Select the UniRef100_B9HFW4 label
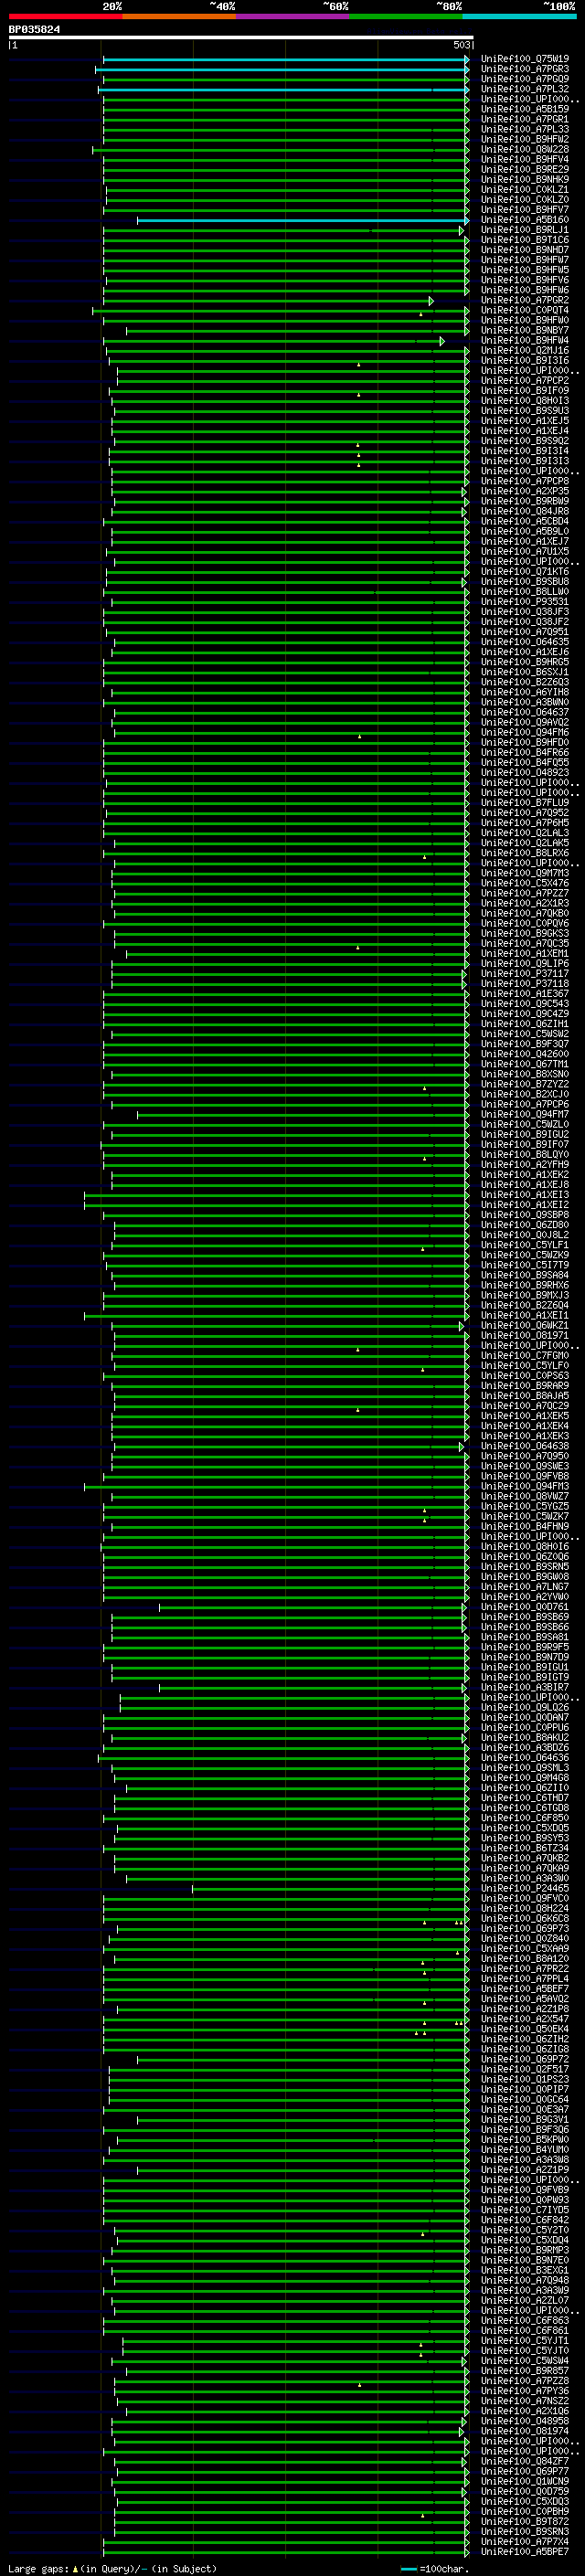The width and height of the screenshot is (585, 2576). tap(525, 340)
